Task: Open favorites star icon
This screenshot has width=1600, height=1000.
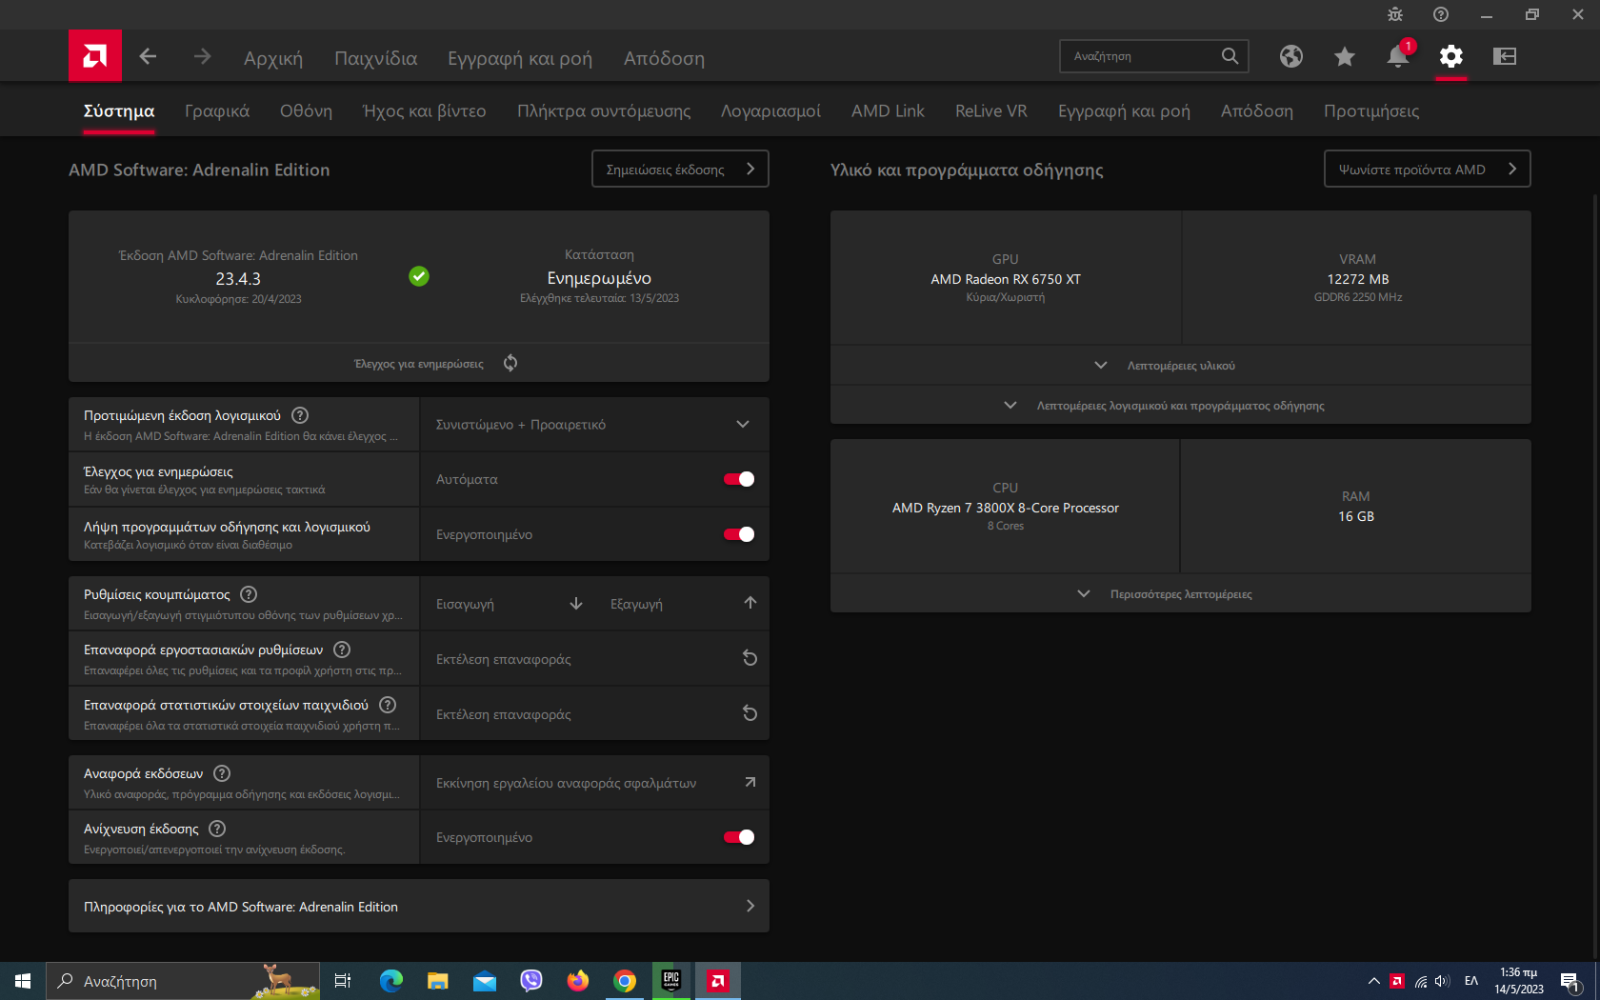Action: (1345, 56)
